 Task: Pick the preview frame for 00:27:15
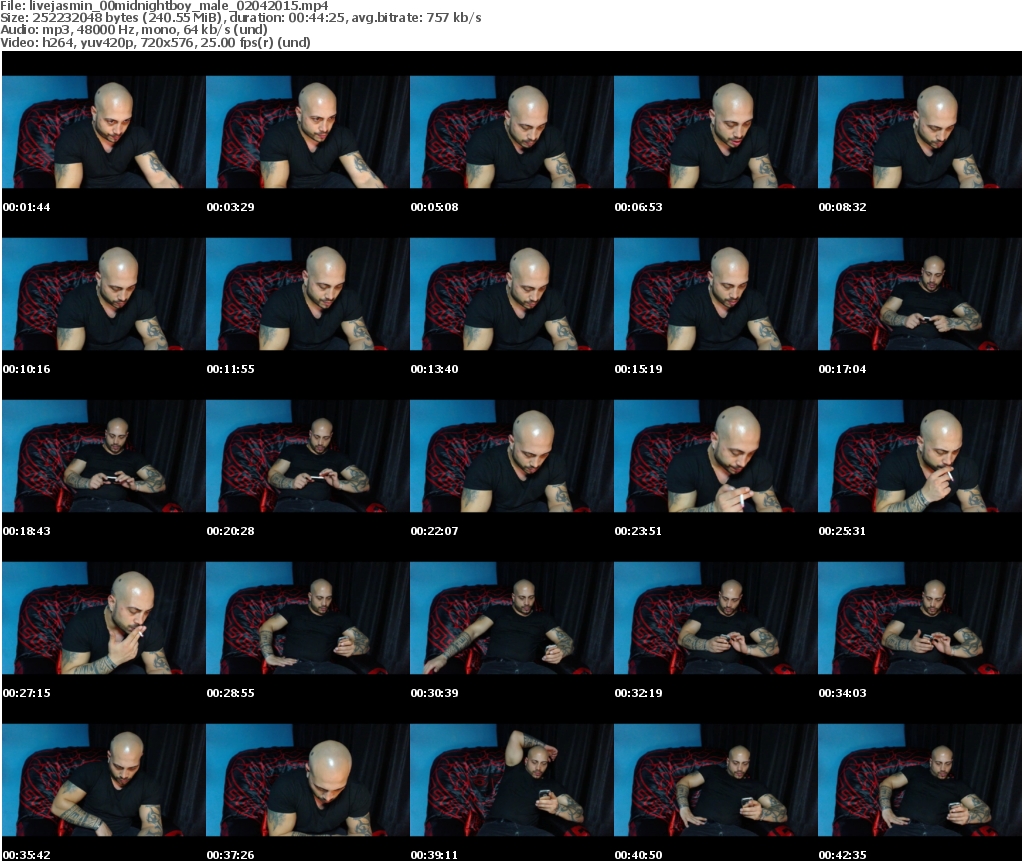point(104,618)
